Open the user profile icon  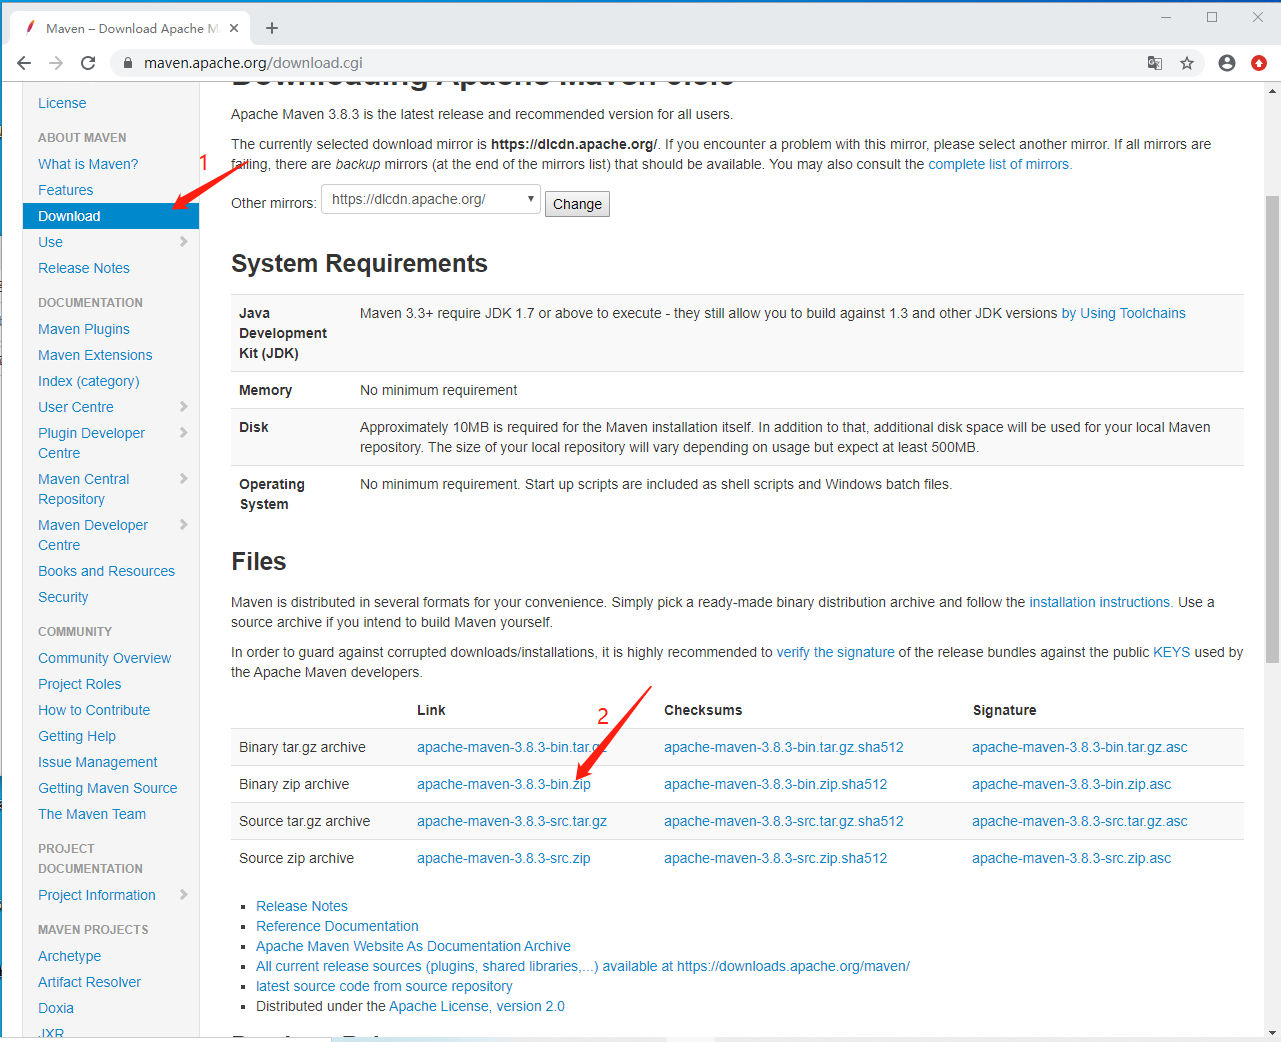click(x=1227, y=63)
